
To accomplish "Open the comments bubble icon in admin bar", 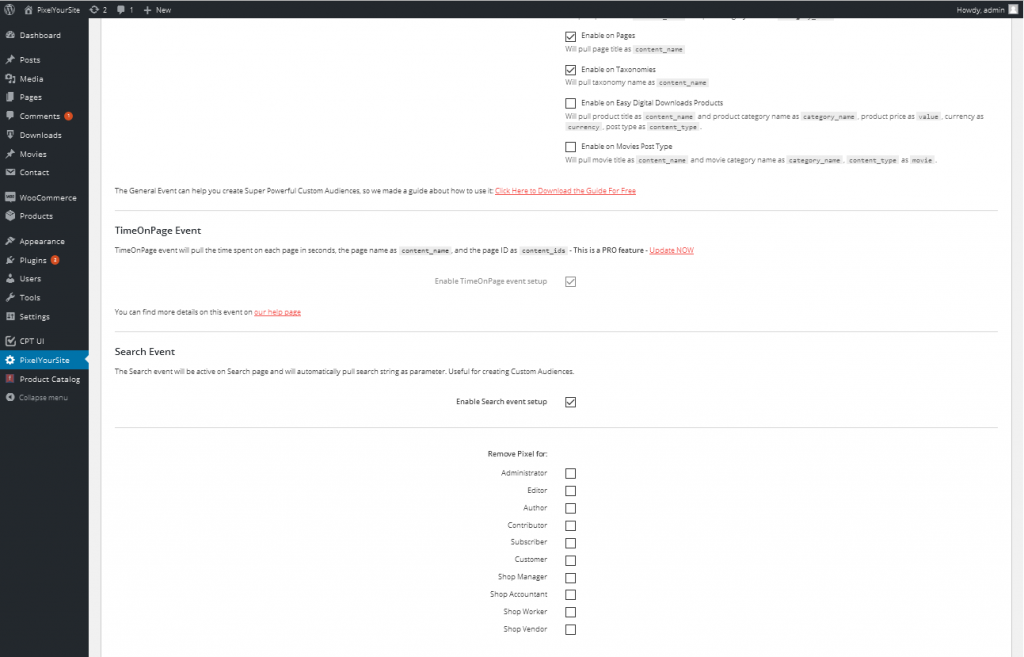I will (x=121, y=10).
